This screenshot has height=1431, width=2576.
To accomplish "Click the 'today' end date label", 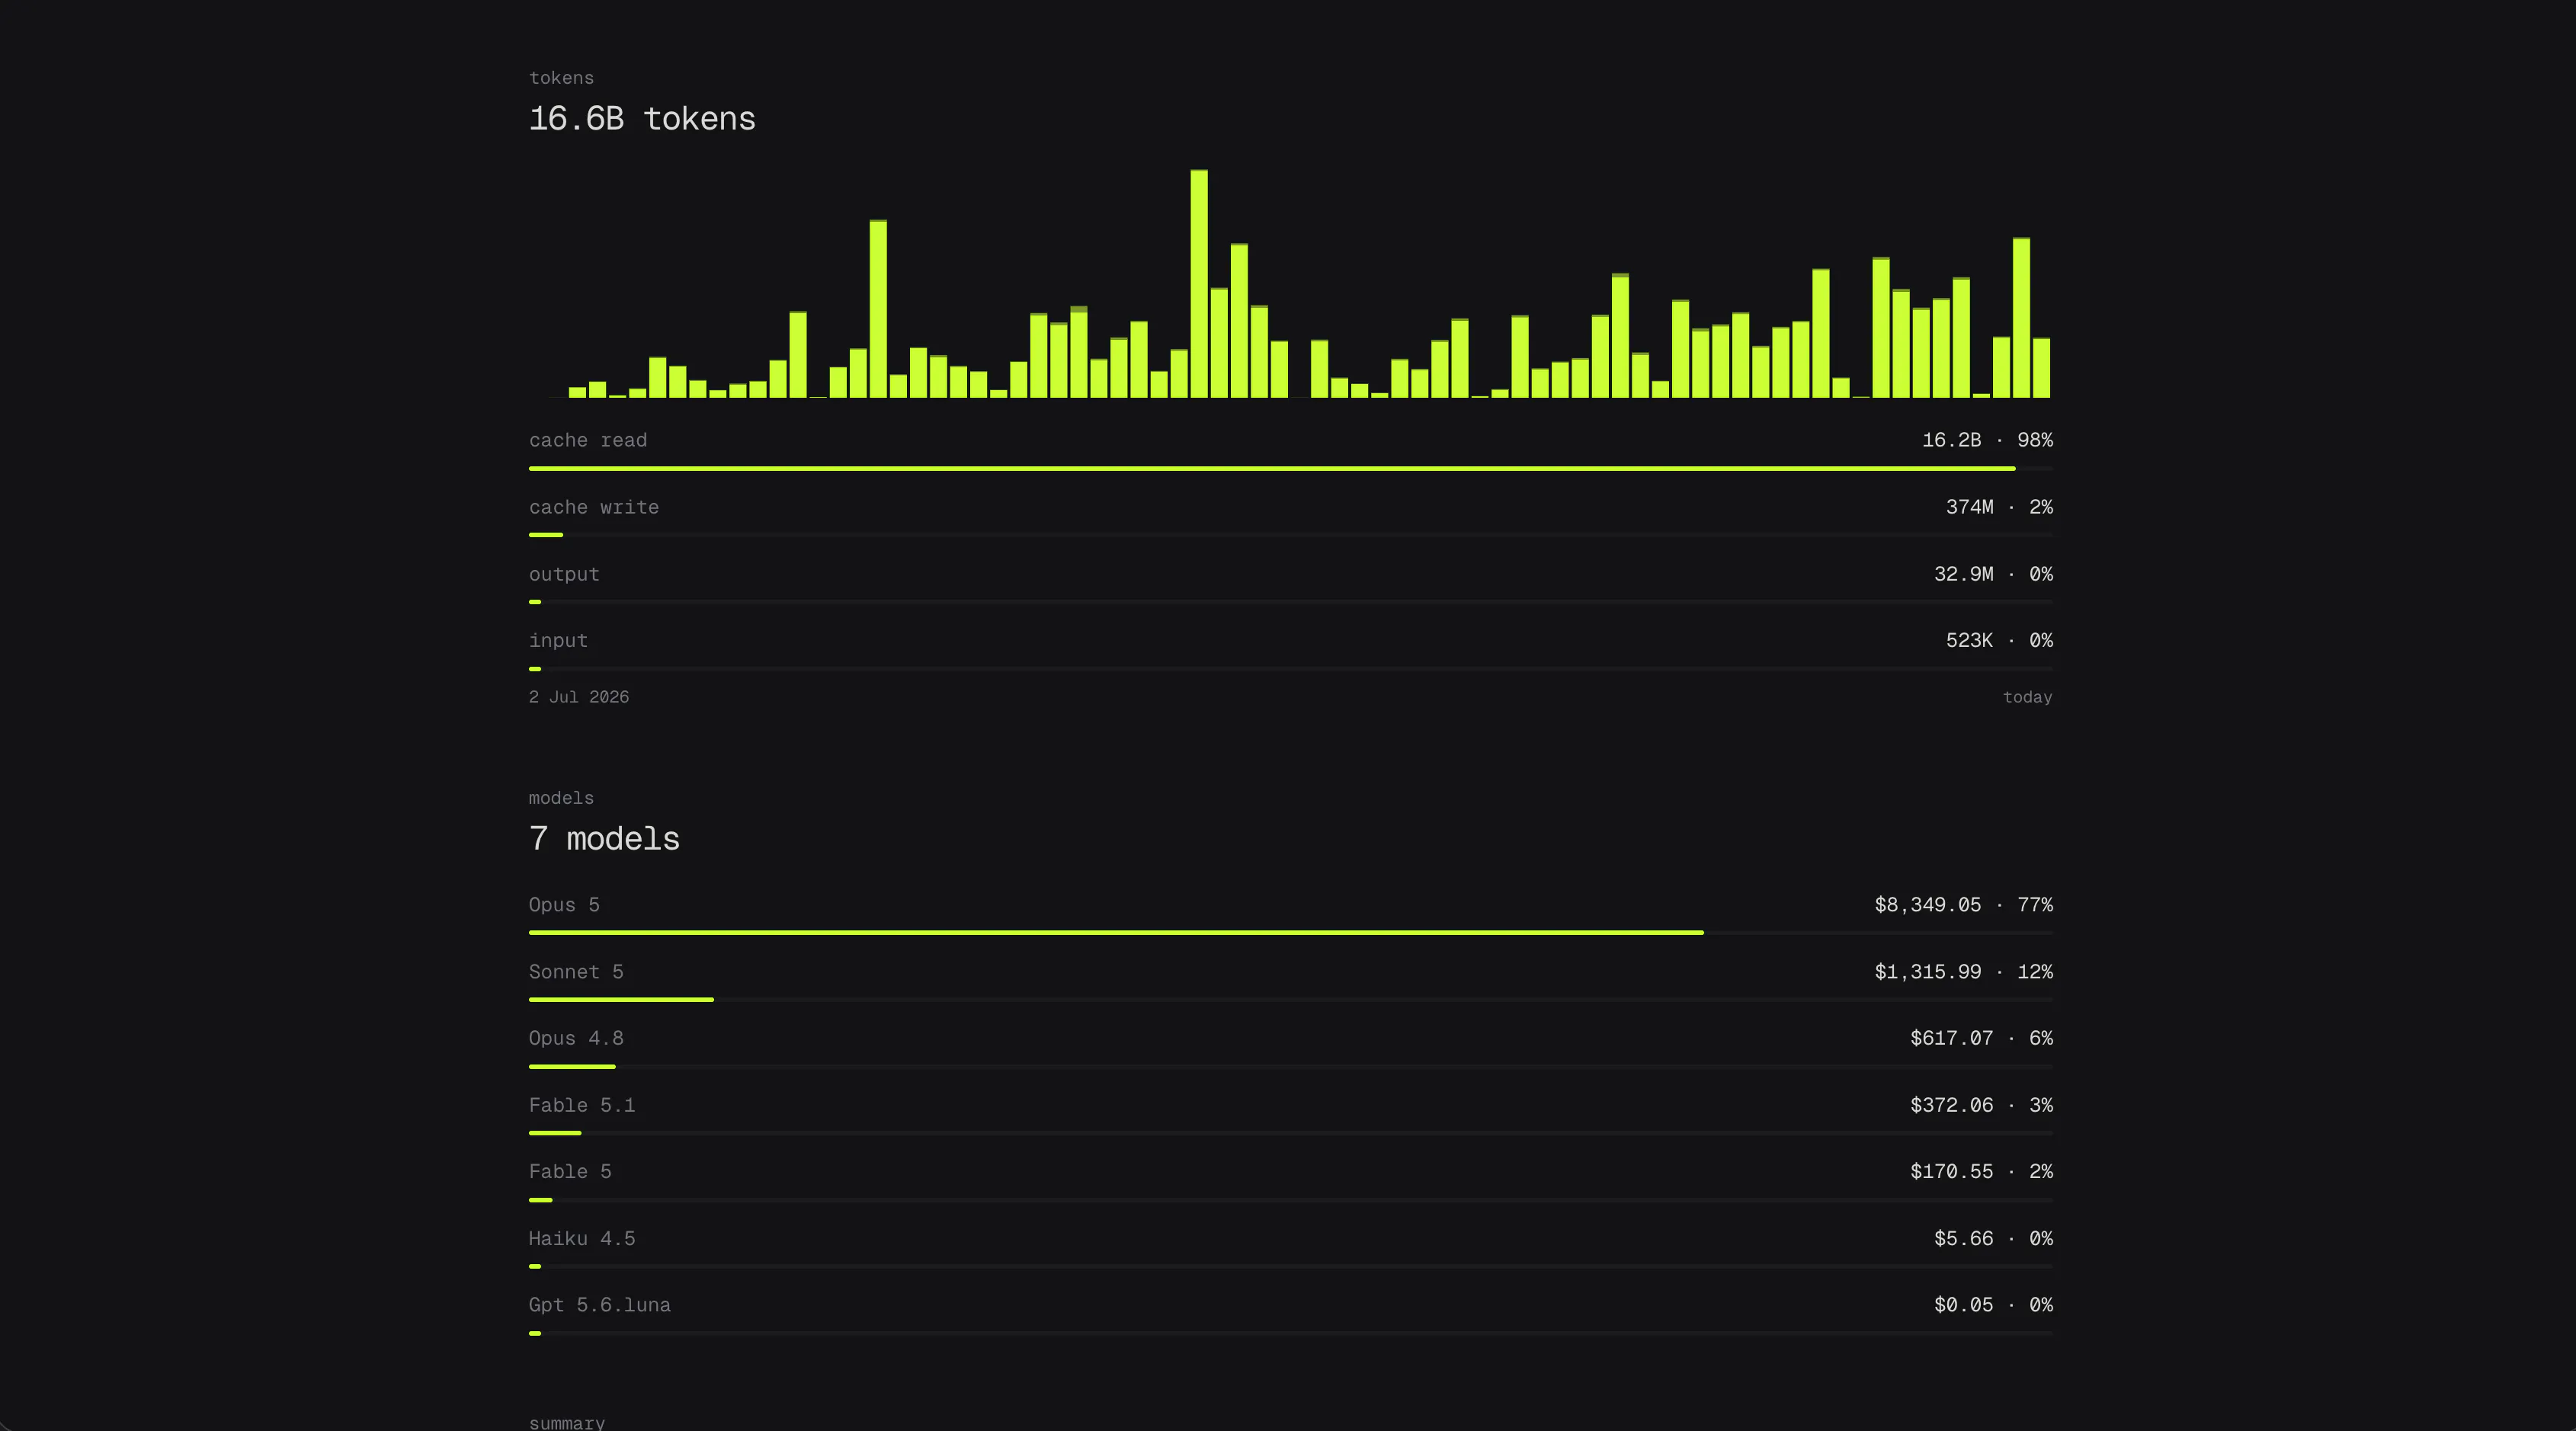I will 2027,697.
